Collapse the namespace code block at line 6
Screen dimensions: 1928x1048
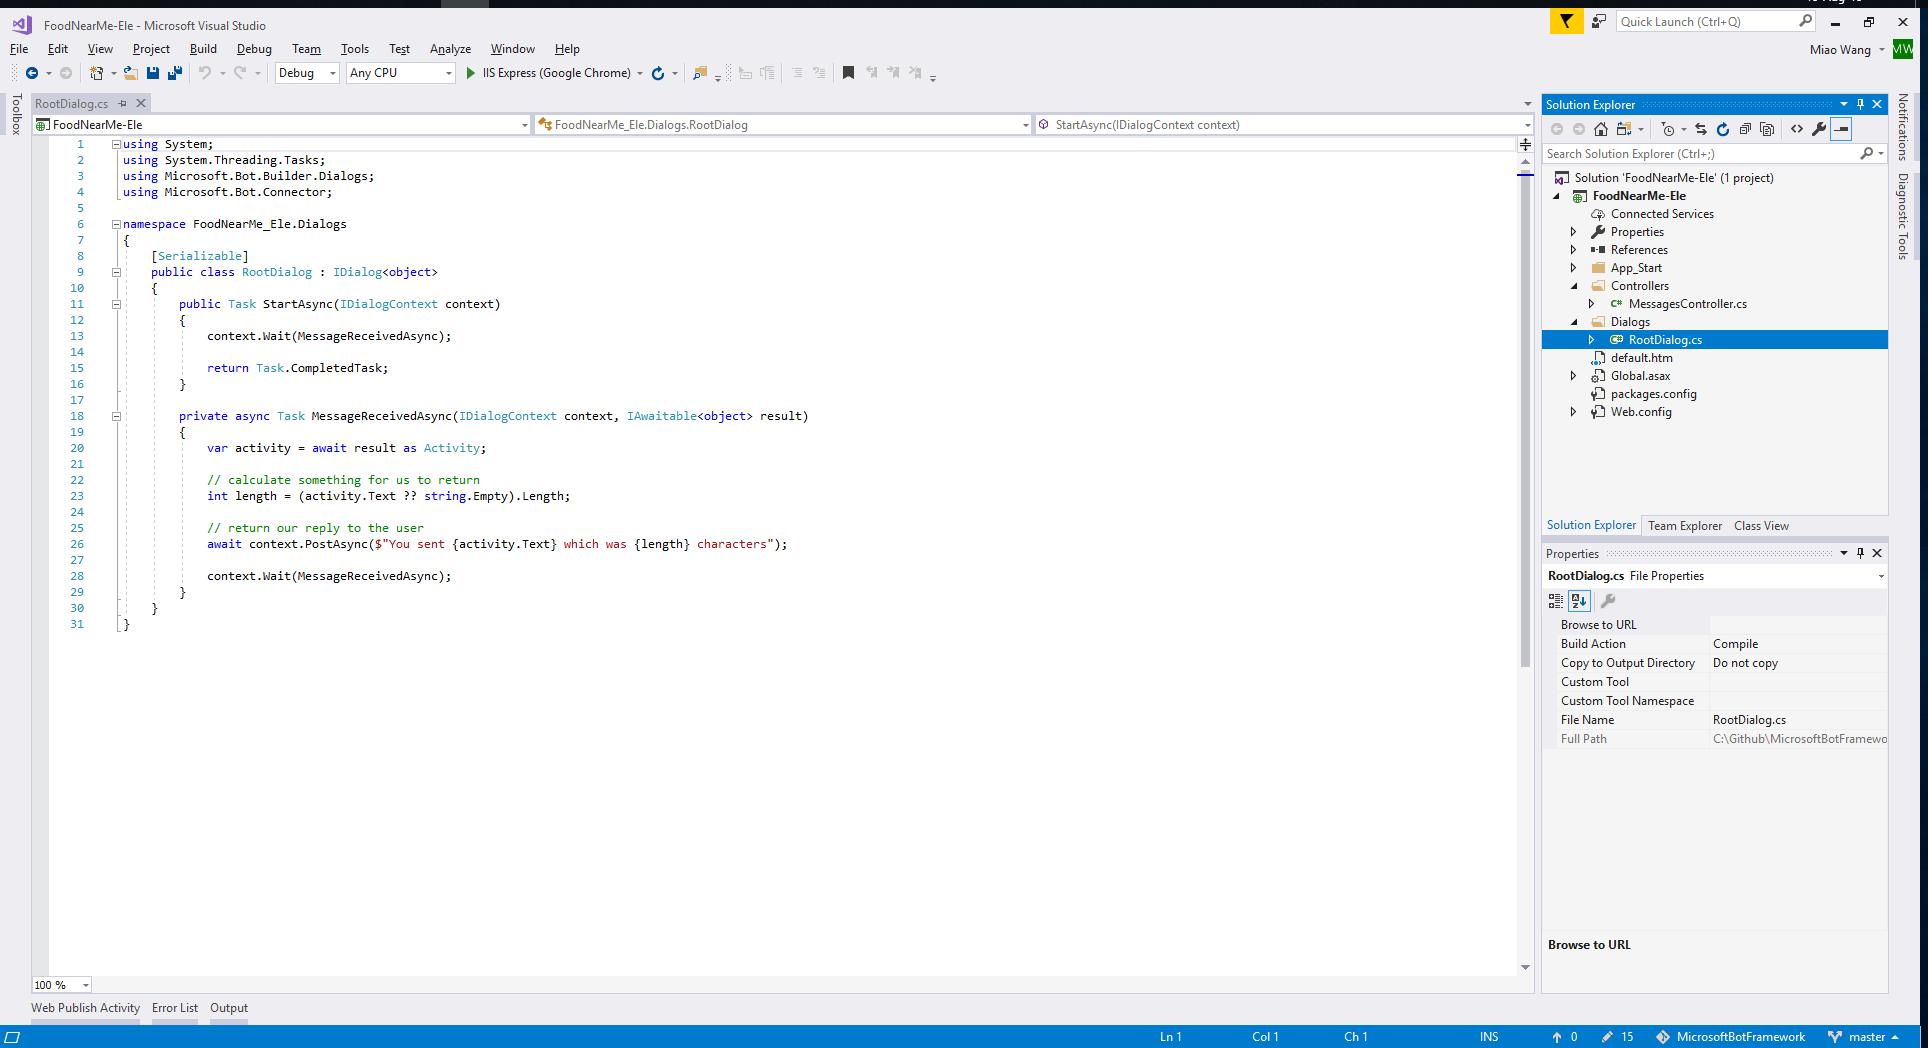tap(116, 224)
